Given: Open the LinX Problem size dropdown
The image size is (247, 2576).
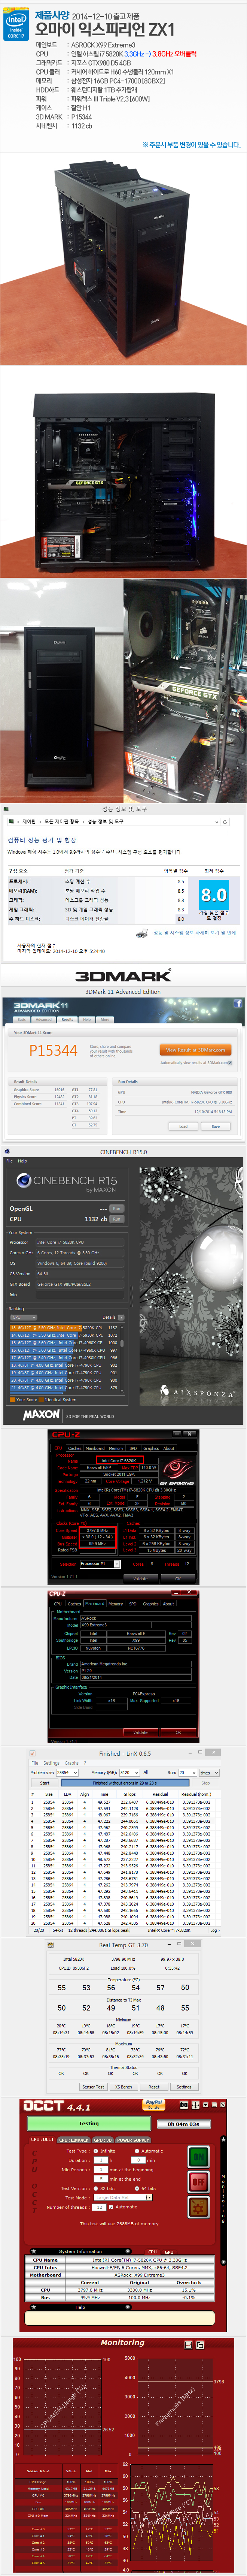Looking at the screenshot, I should (67, 1772).
